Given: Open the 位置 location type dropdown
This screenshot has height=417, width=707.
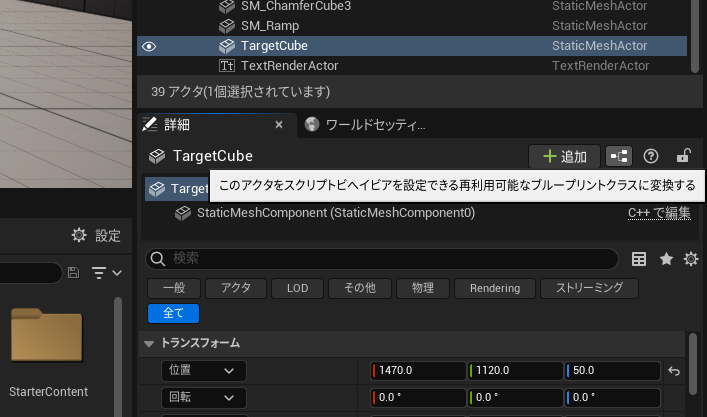Looking at the screenshot, I should coord(204,371).
